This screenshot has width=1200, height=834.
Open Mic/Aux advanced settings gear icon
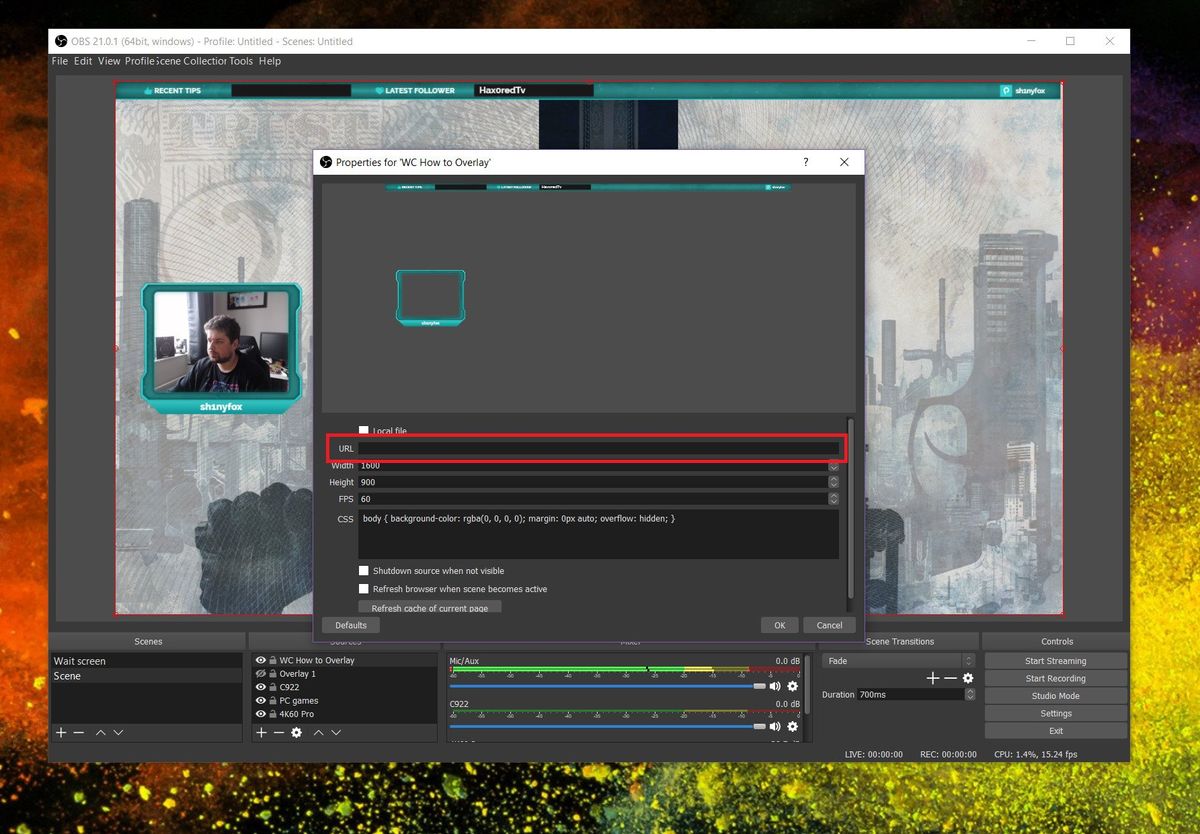791,686
